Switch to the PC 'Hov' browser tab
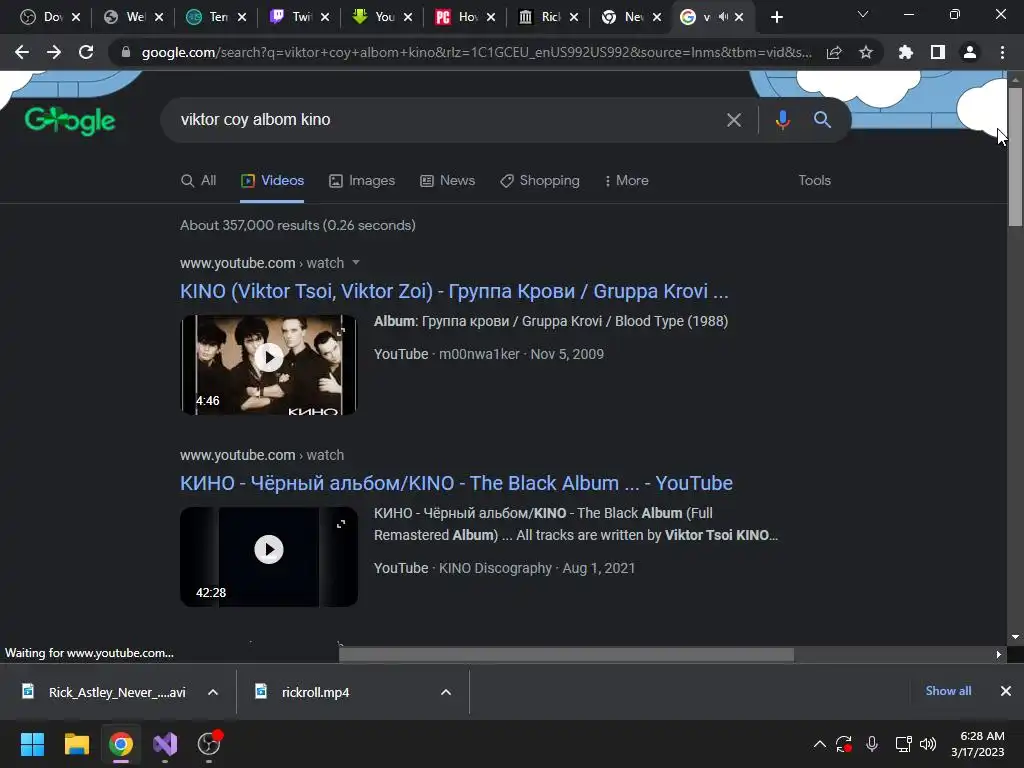Viewport: 1024px width, 768px height. pos(457,17)
